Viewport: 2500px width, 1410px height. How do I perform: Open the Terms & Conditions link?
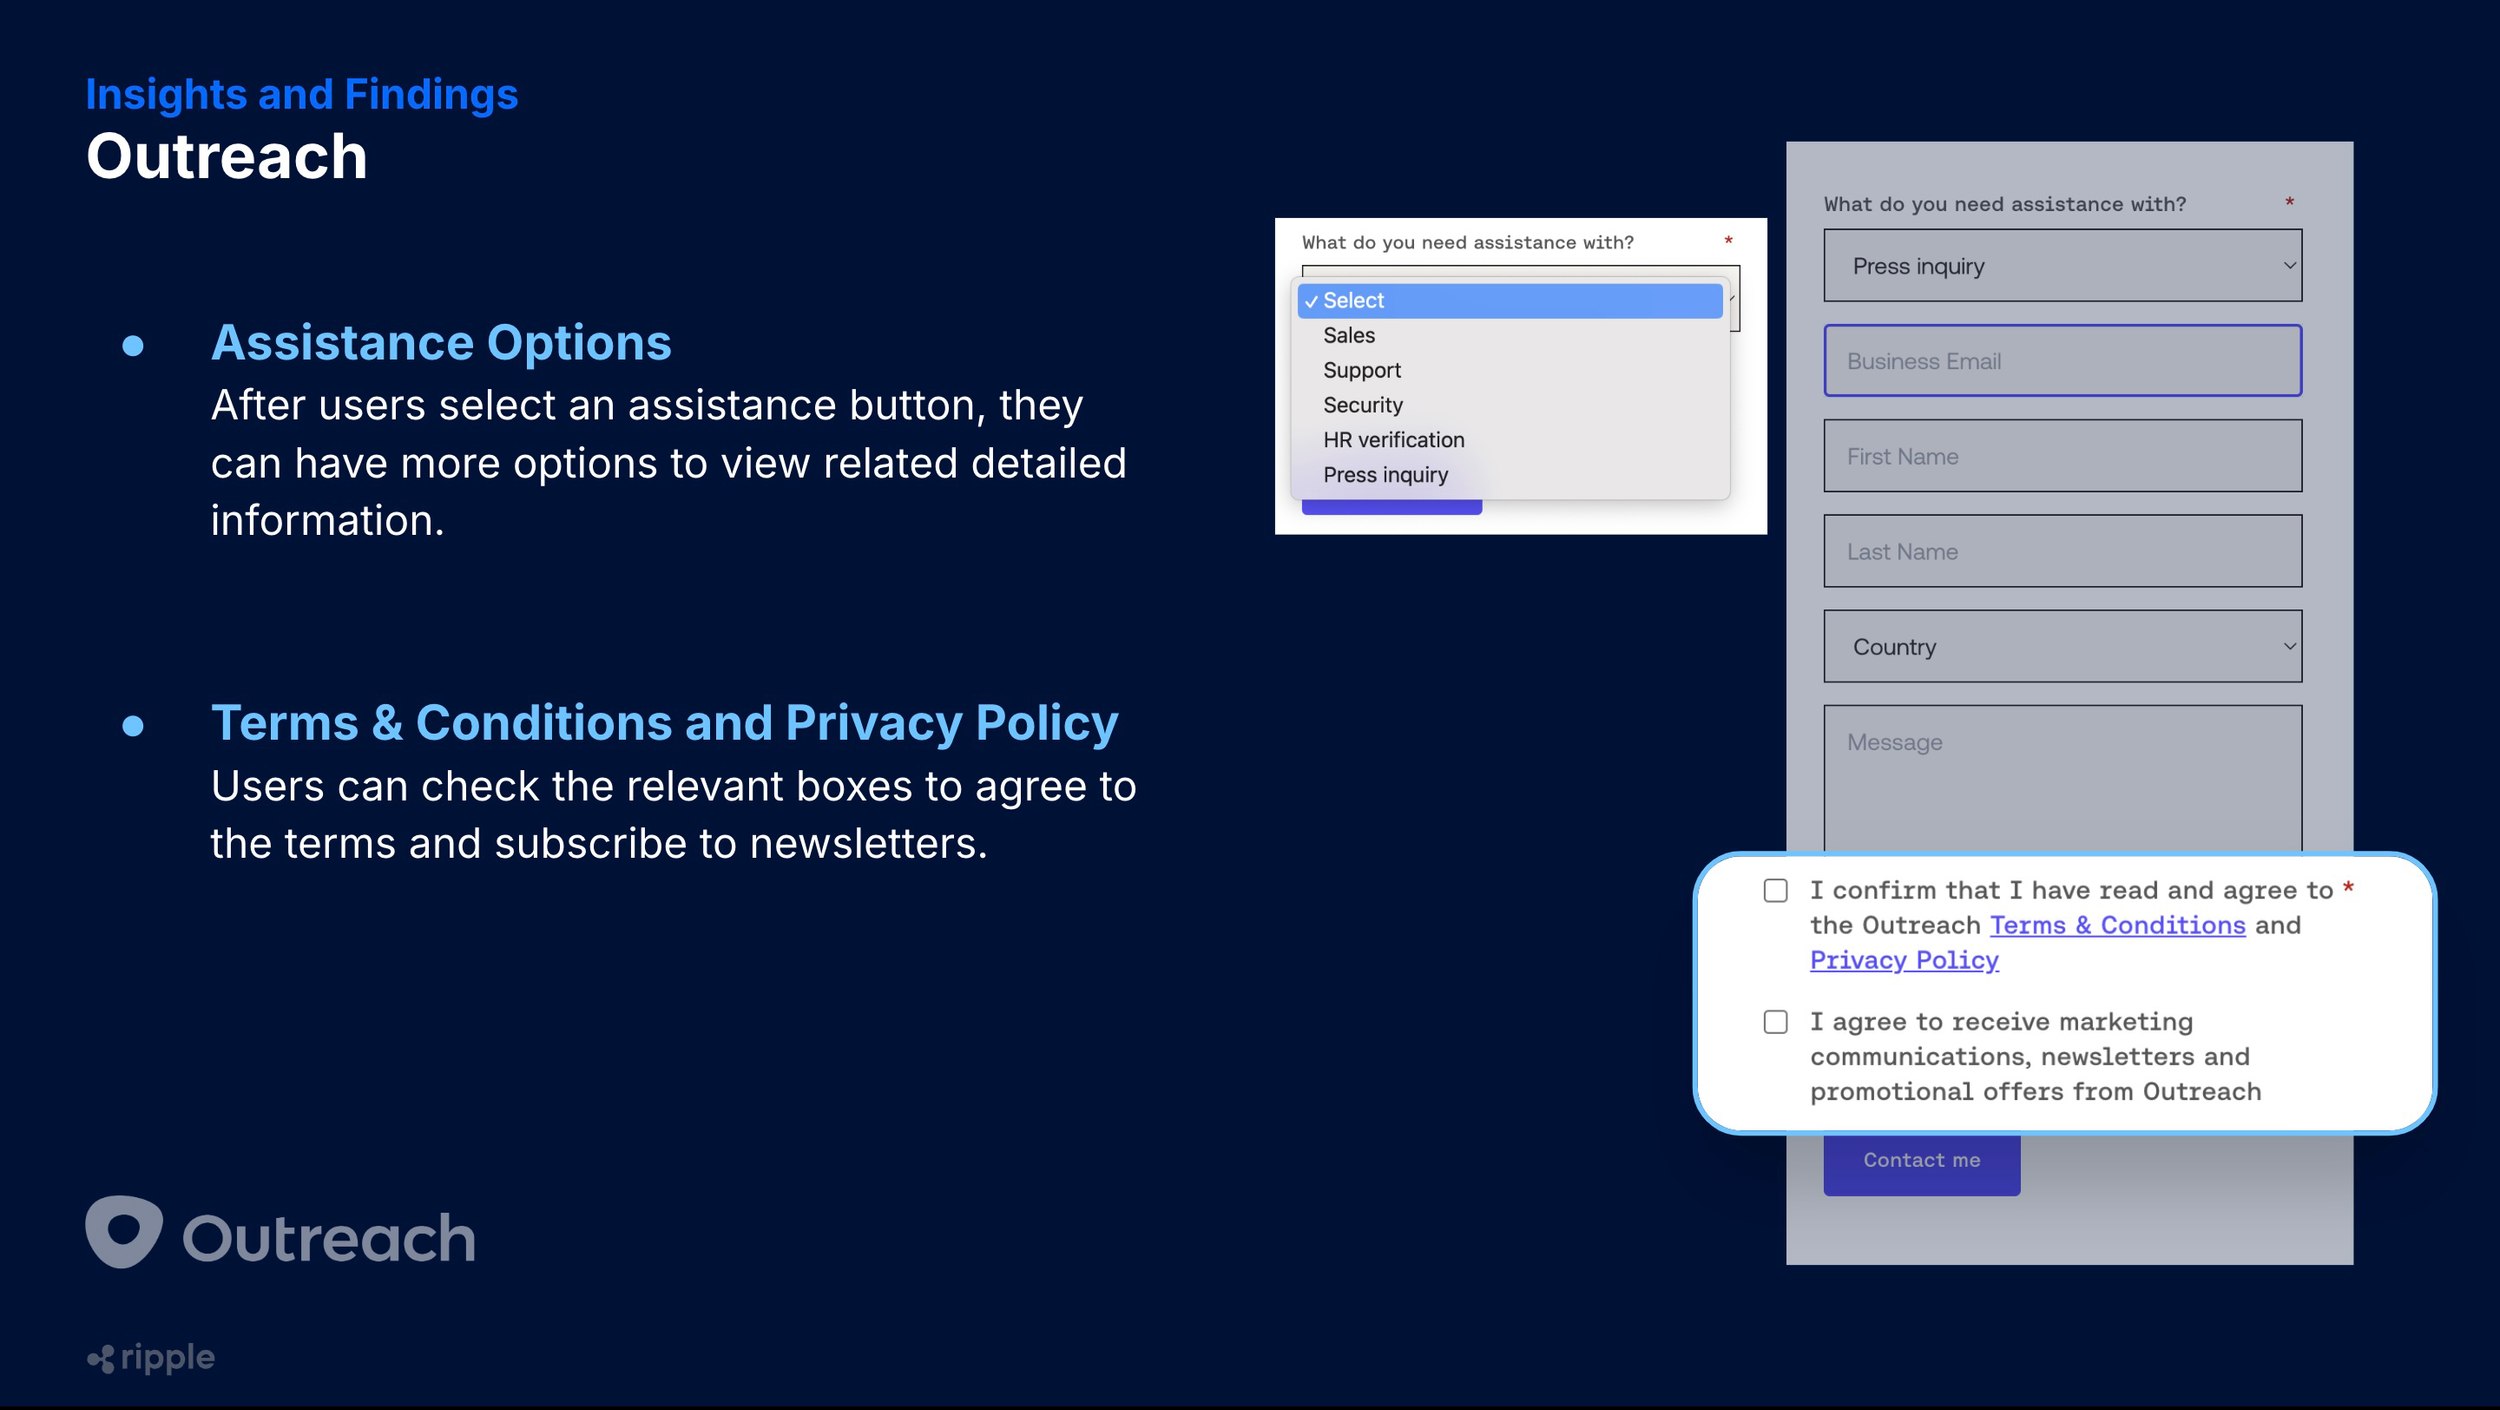click(2117, 926)
